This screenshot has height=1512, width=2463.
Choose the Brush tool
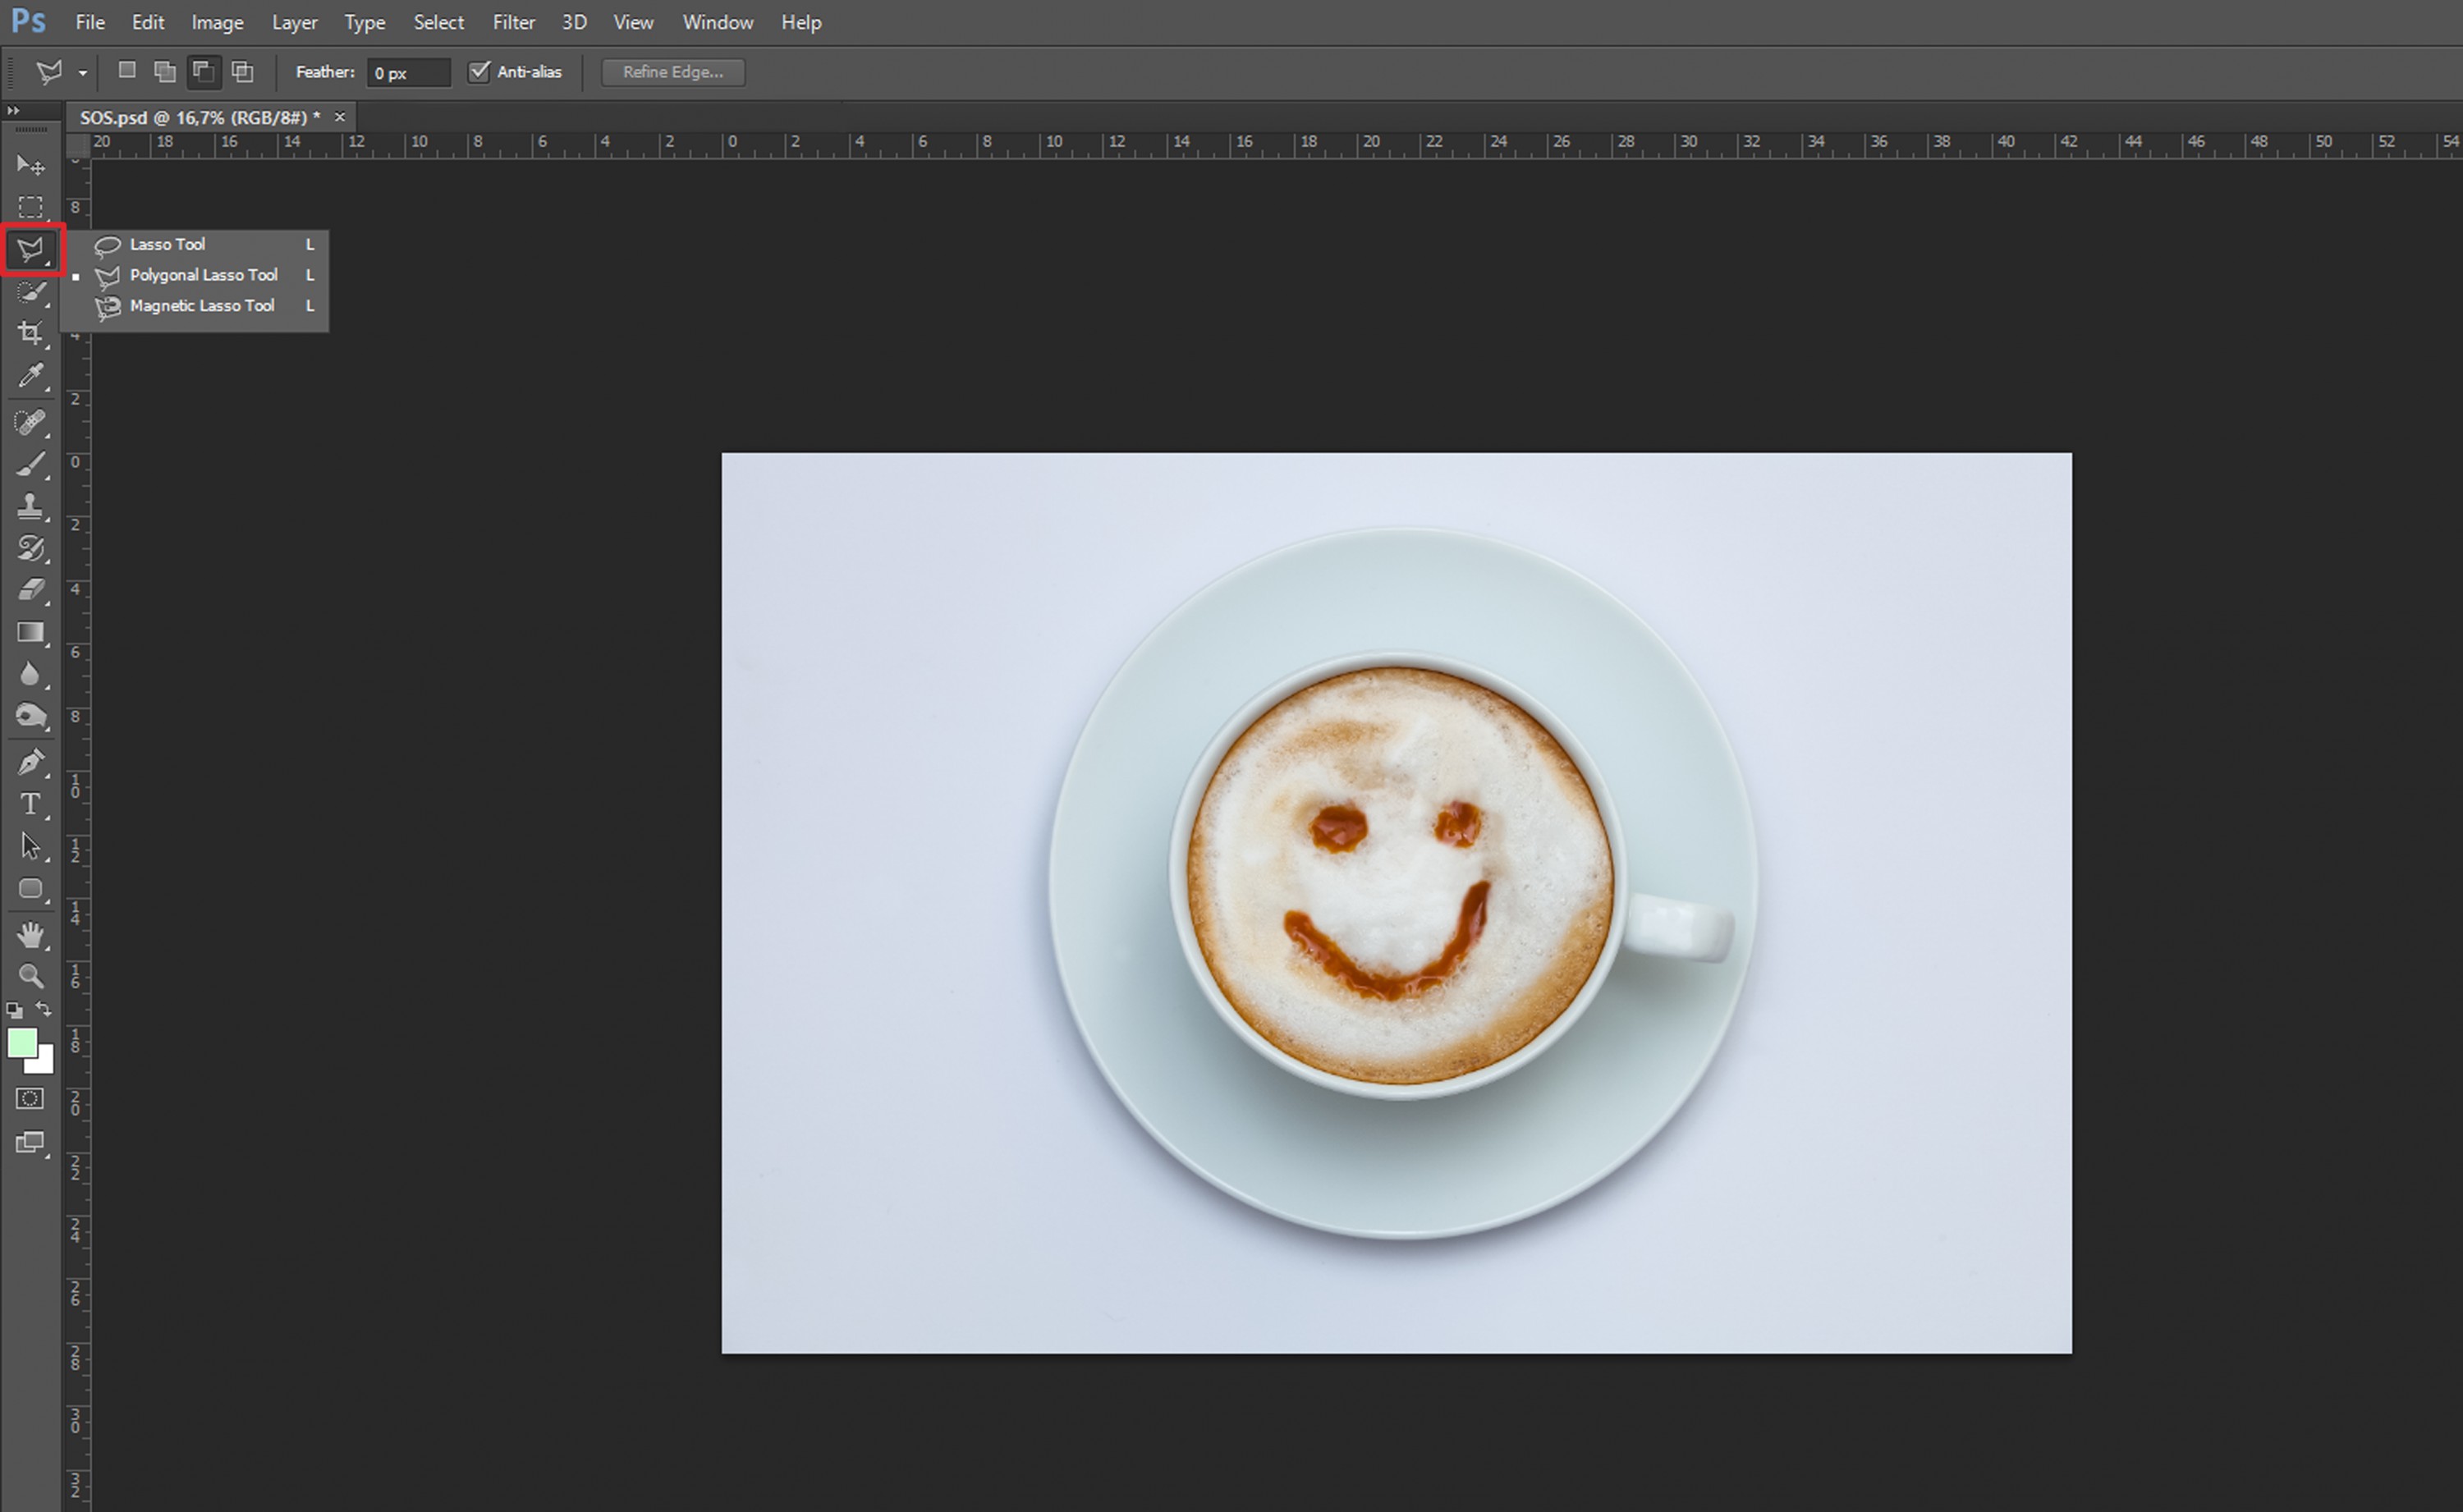[30, 464]
